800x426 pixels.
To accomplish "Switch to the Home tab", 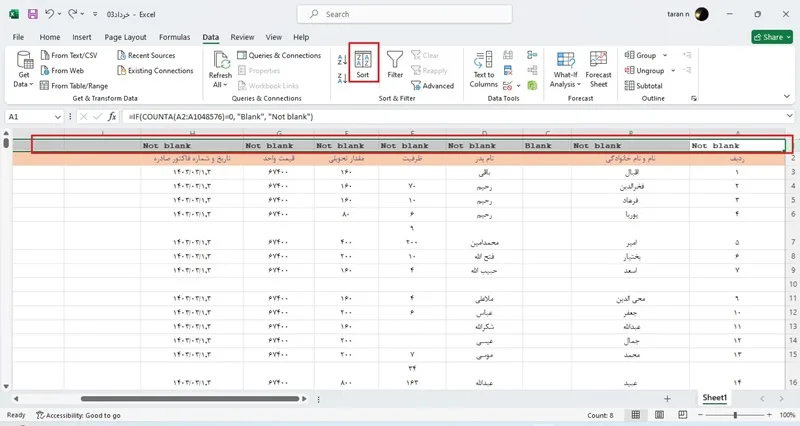I will pos(49,37).
